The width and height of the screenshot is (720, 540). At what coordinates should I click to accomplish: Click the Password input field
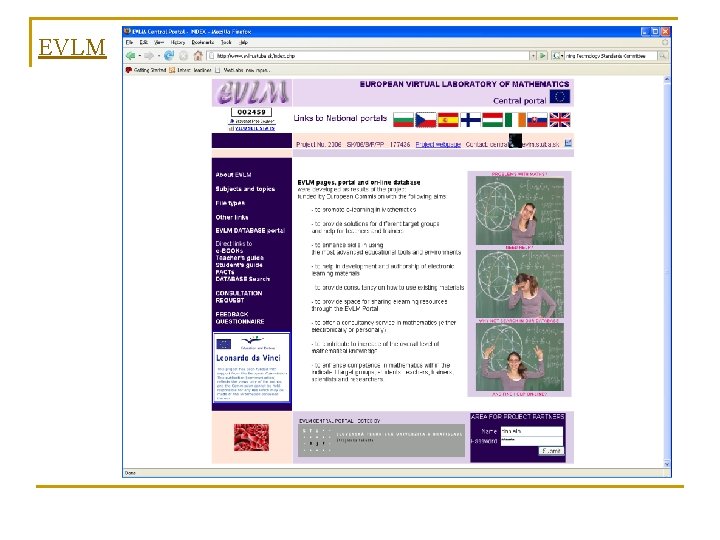click(532, 441)
